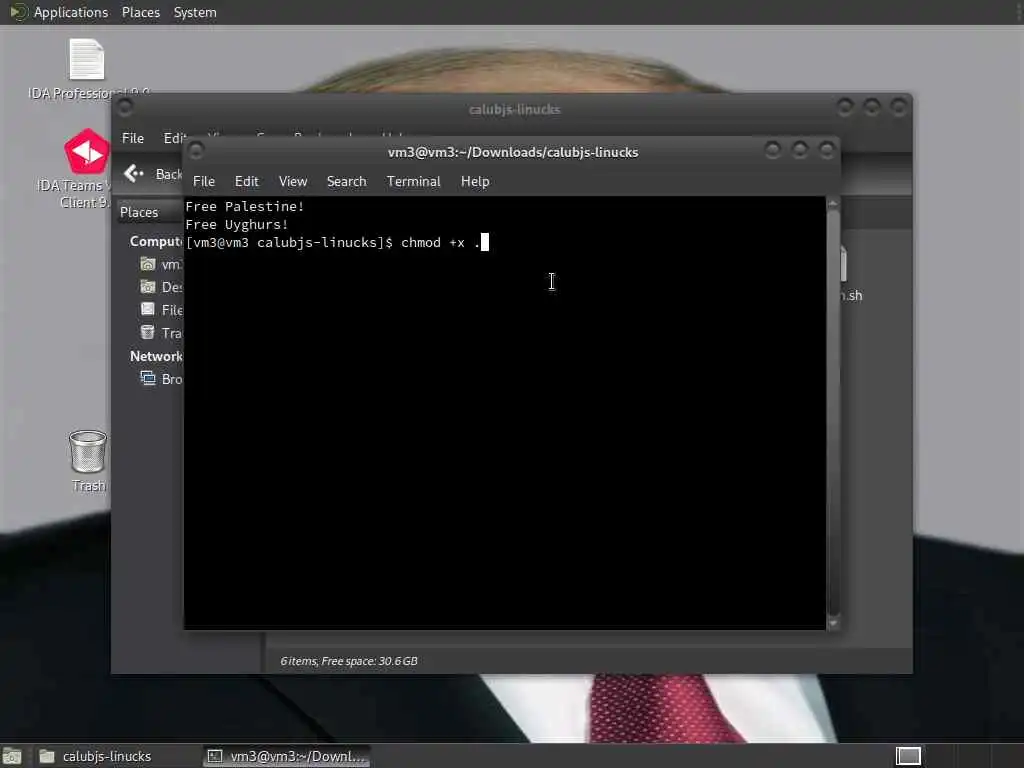Click the terminal vertical scrollbar track
The width and height of the screenshot is (1024, 768).
(x=833, y=413)
